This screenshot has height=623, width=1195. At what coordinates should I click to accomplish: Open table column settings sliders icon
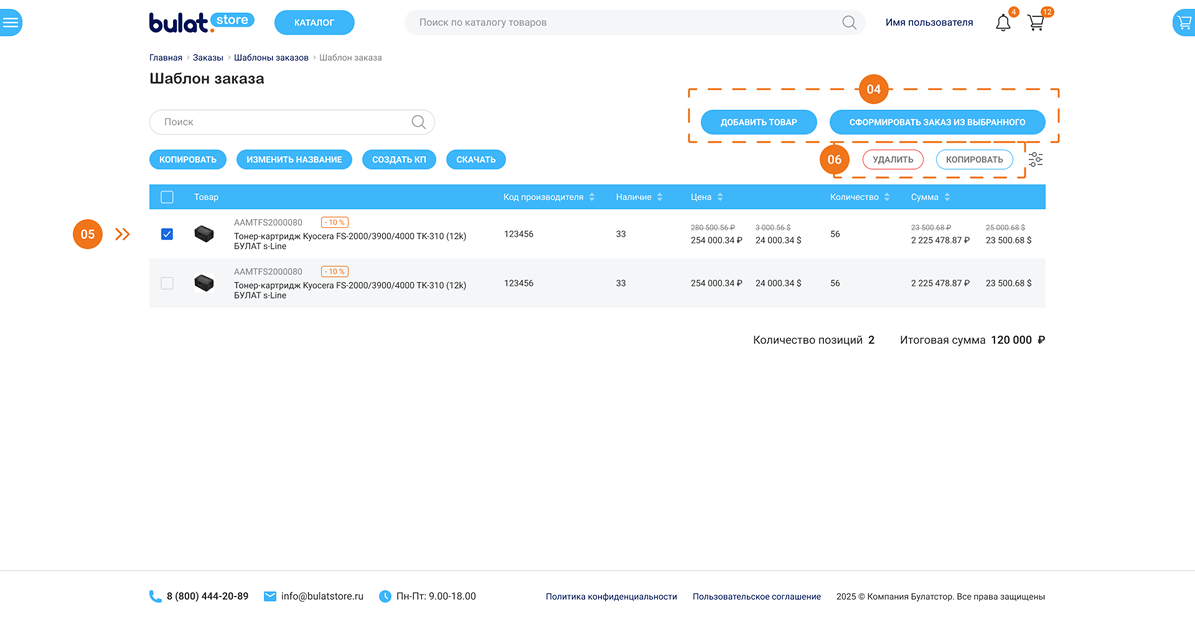[x=1035, y=159]
